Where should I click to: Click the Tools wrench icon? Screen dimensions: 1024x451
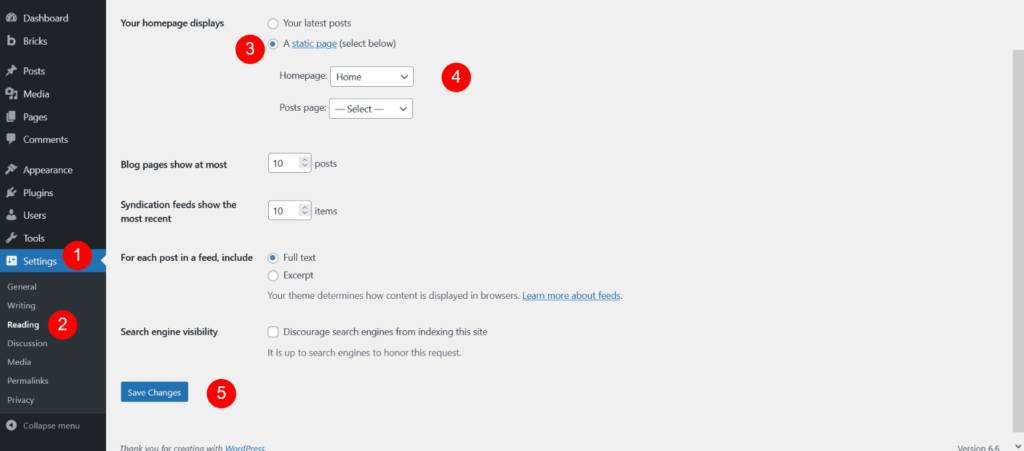(11, 238)
